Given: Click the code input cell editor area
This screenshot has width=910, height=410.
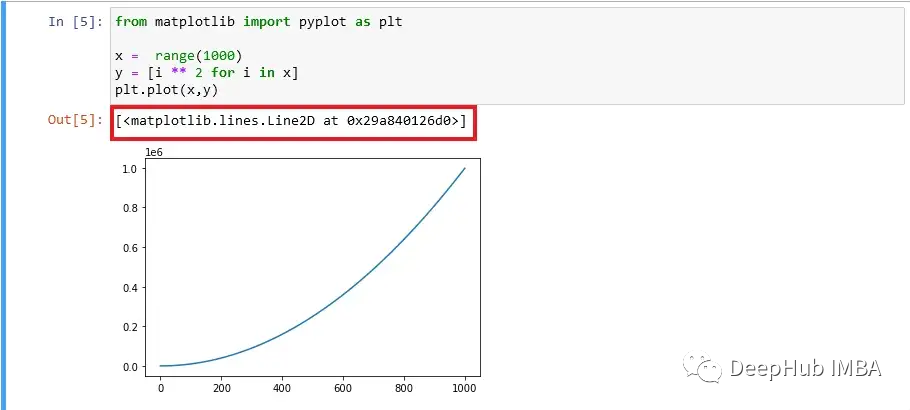Looking at the screenshot, I should pos(507,56).
